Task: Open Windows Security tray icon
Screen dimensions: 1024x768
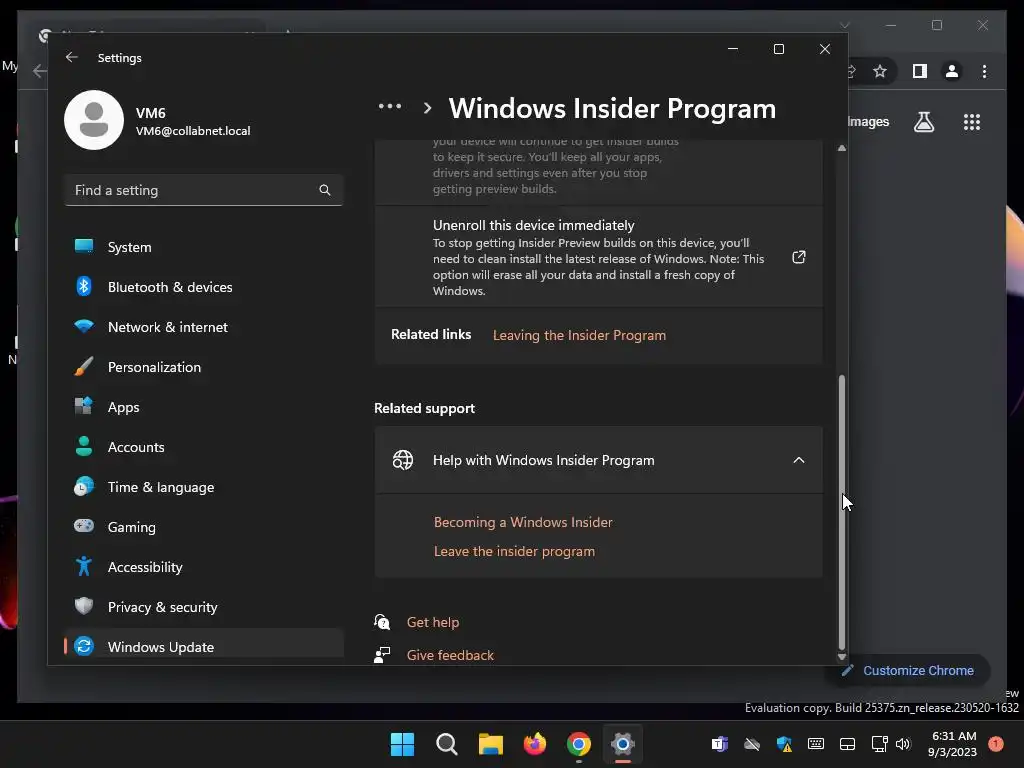Action: (784, 744)
